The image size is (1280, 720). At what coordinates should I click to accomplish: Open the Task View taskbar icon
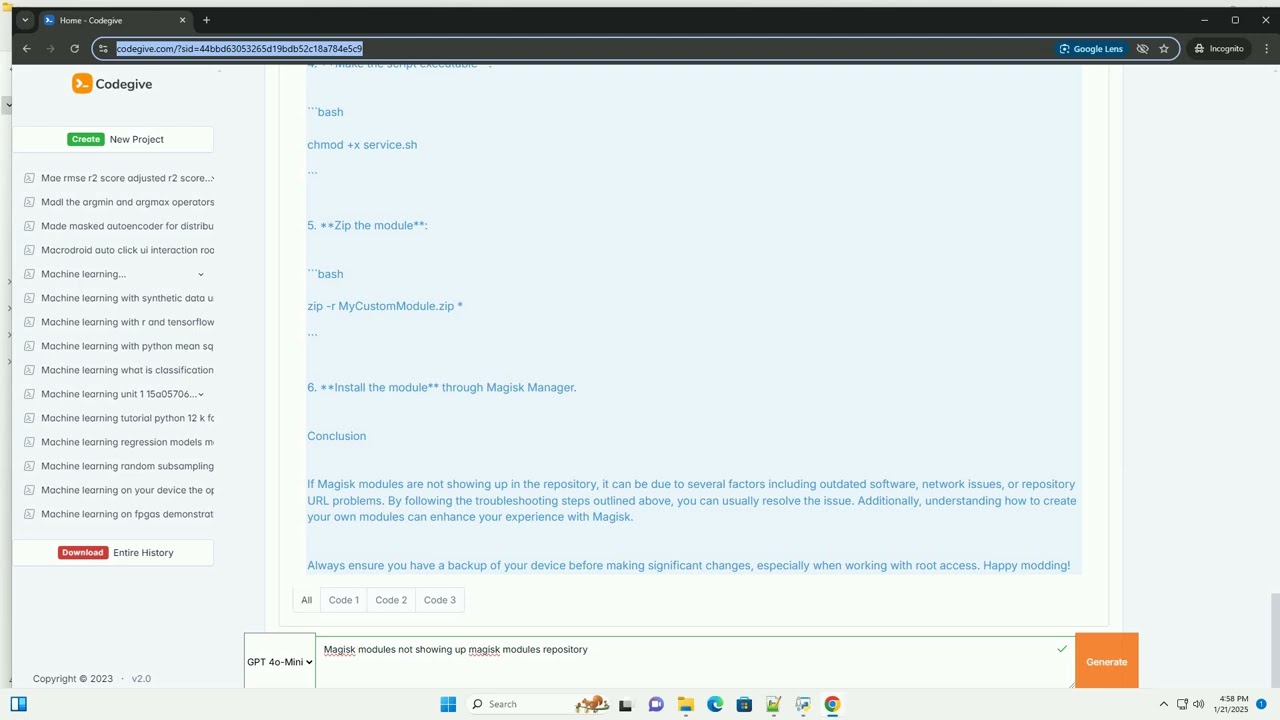pyautogui.click(x=626, y=704)
